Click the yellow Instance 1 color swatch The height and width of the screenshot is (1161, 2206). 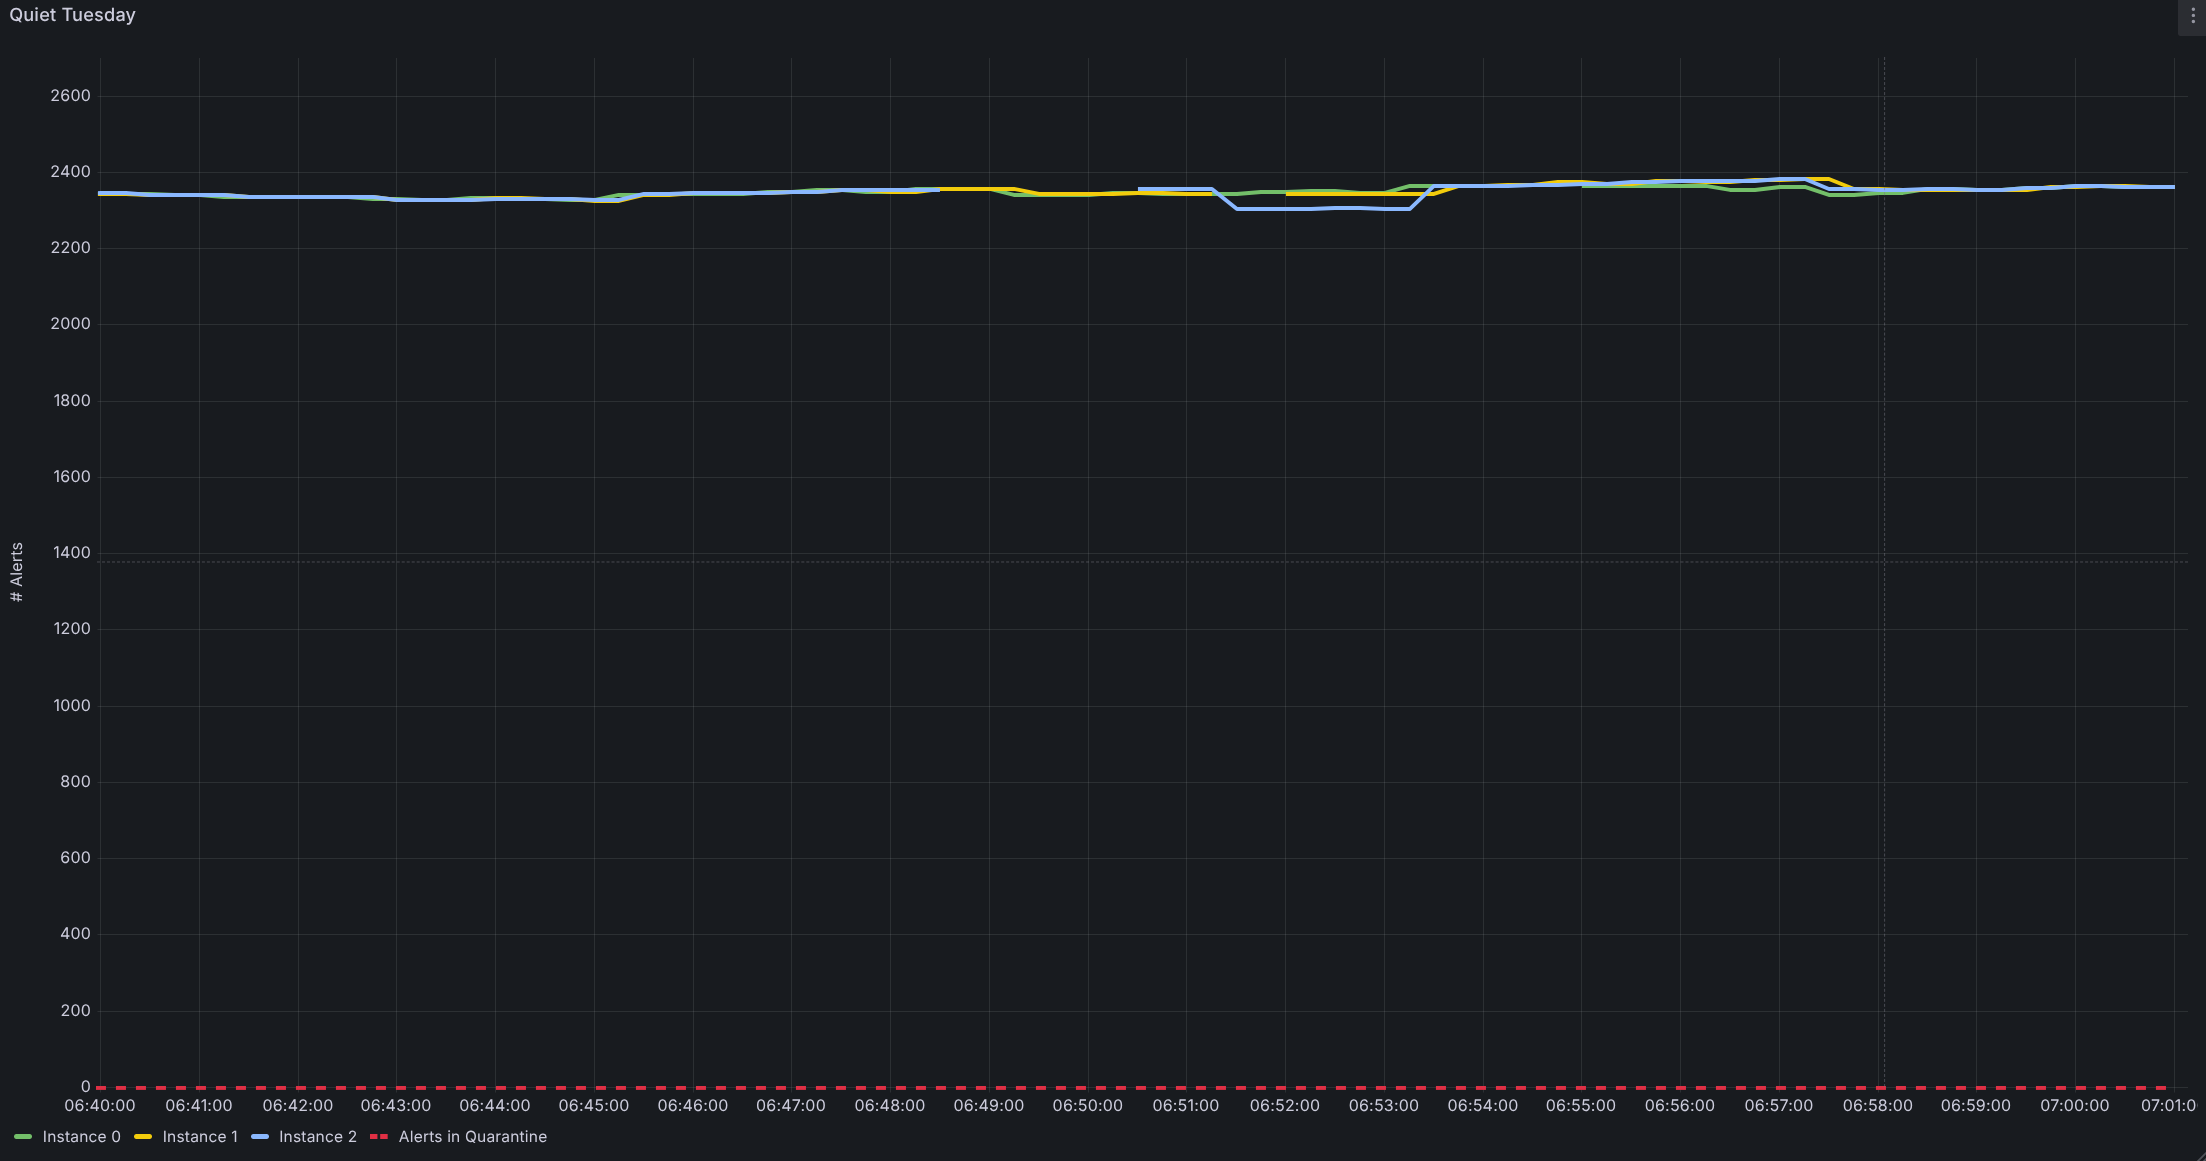(x=143, y=1137)
